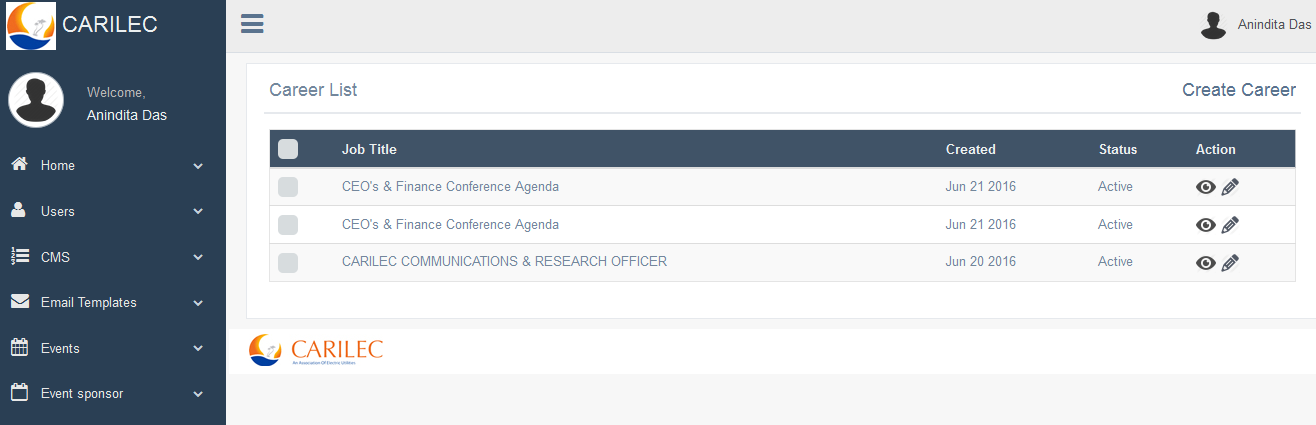
Task: Open the second CEO's & Finance Conference Agenda title
Action: click(450, 224)
